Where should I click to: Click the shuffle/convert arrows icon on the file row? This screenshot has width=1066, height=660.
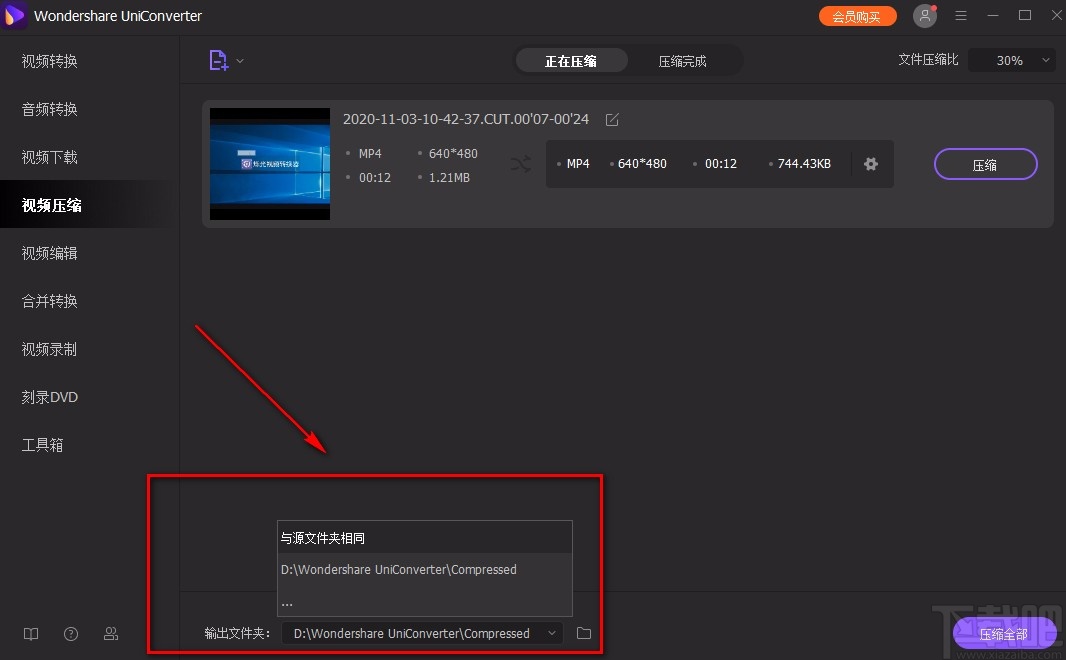pos(519,163)
